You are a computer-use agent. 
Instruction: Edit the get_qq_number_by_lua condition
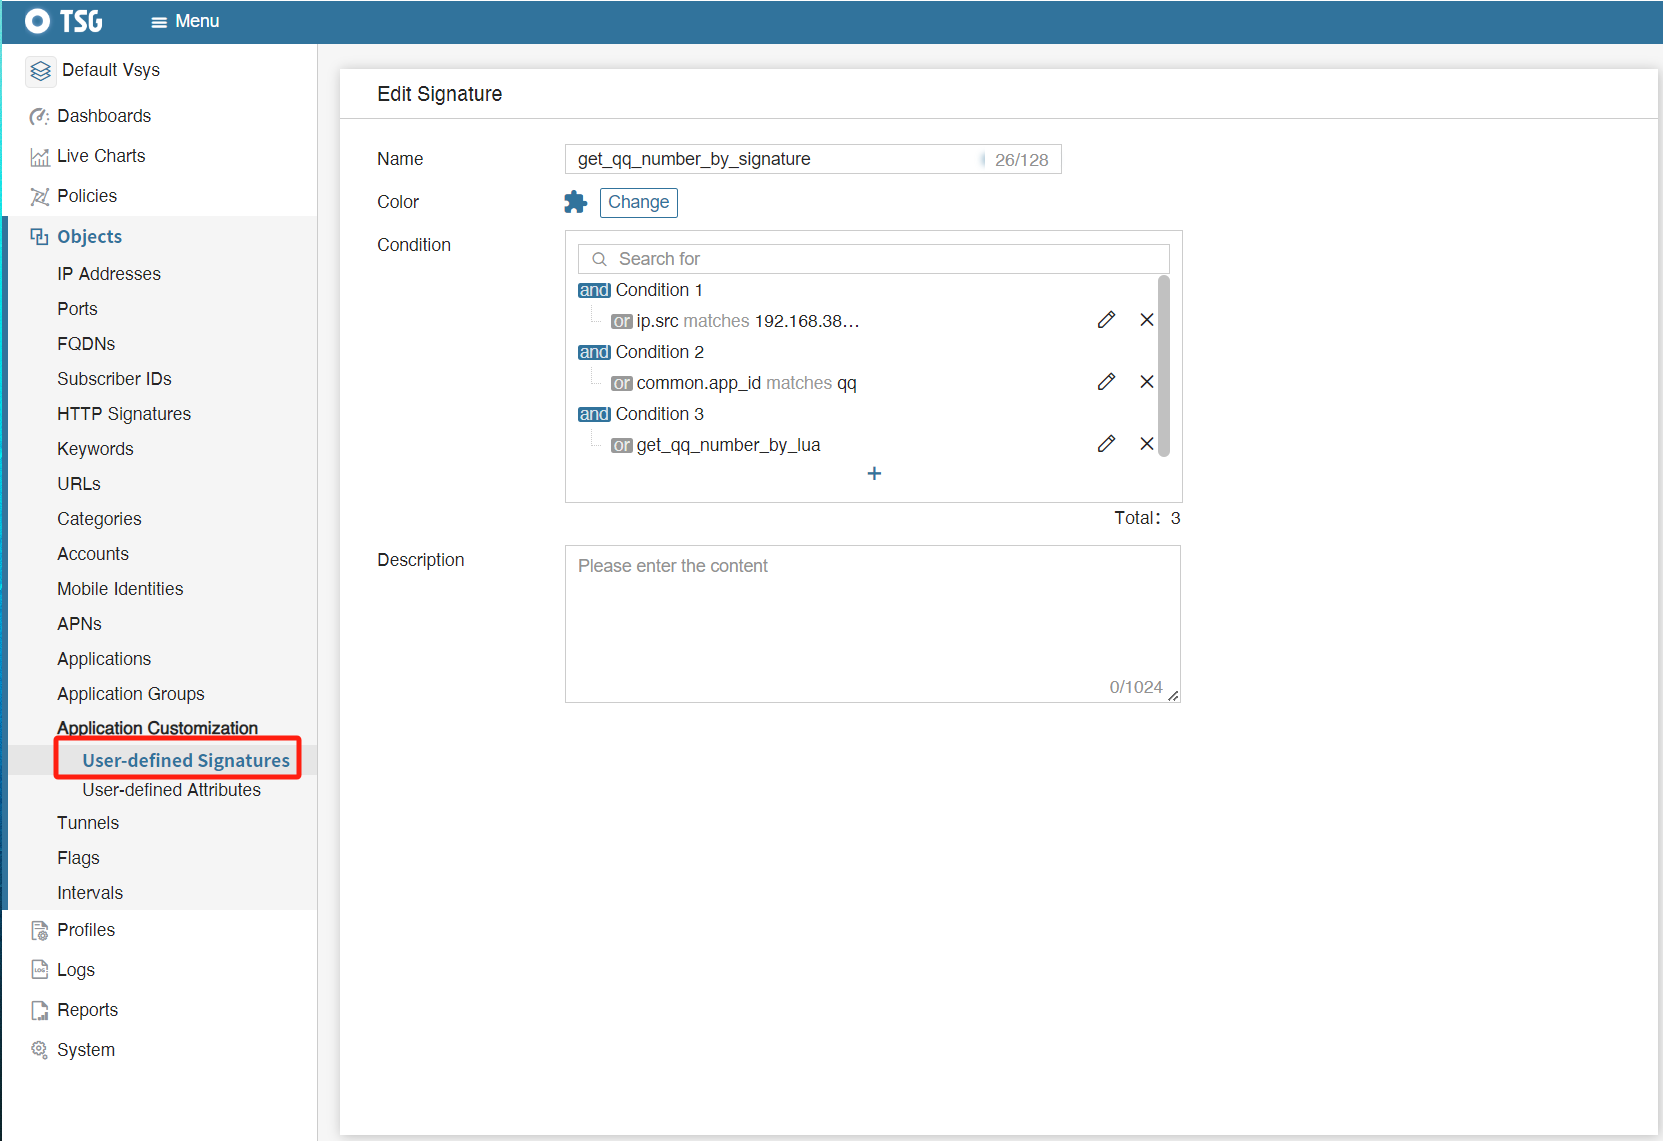(x=1106, y=444)
